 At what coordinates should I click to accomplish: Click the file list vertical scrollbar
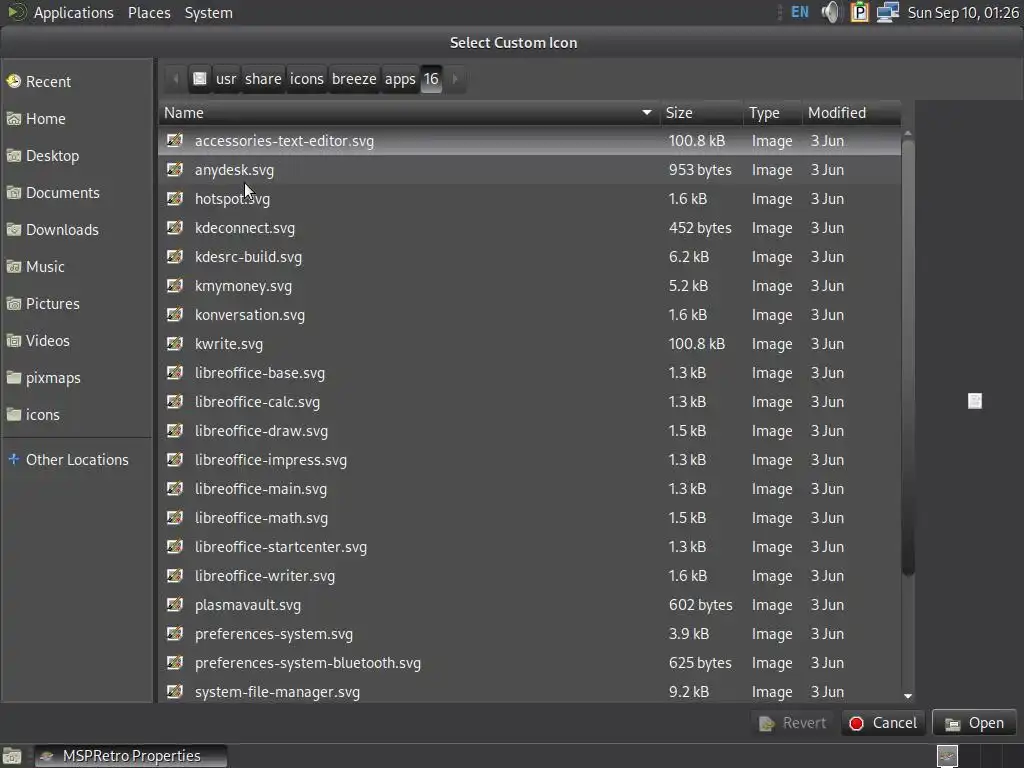(908, 358)
